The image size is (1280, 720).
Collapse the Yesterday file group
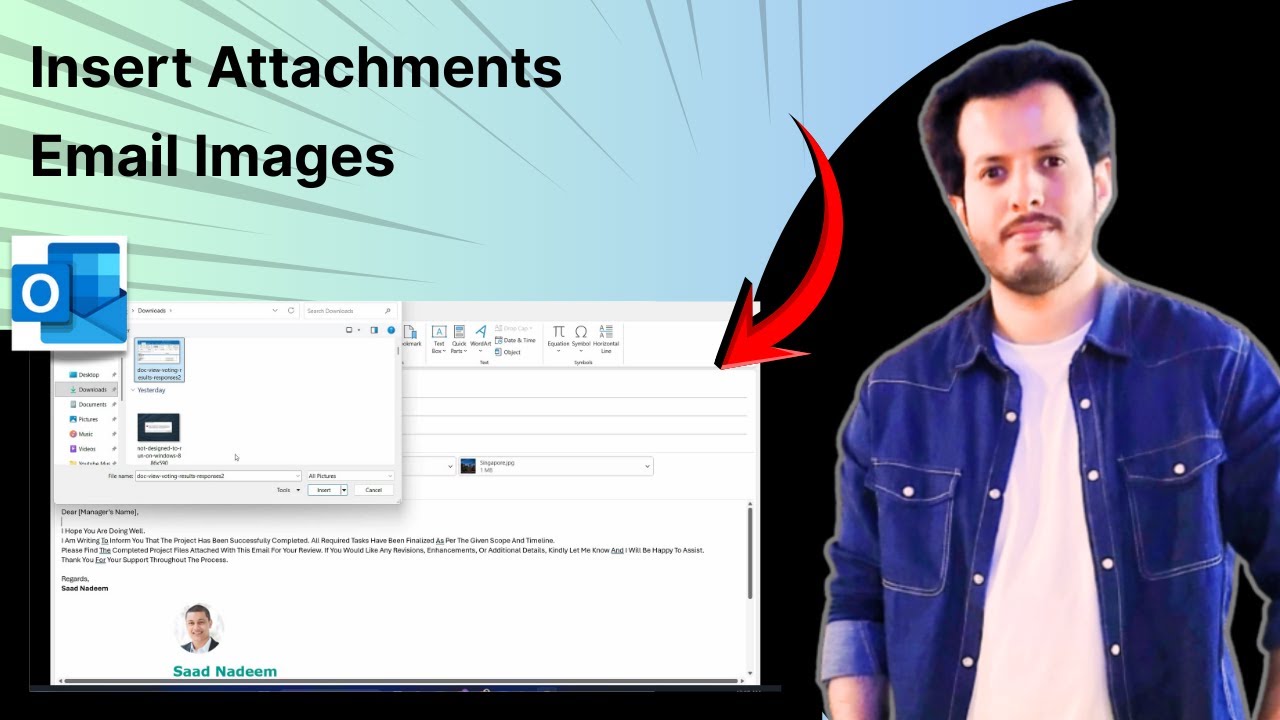click(133, 391)
